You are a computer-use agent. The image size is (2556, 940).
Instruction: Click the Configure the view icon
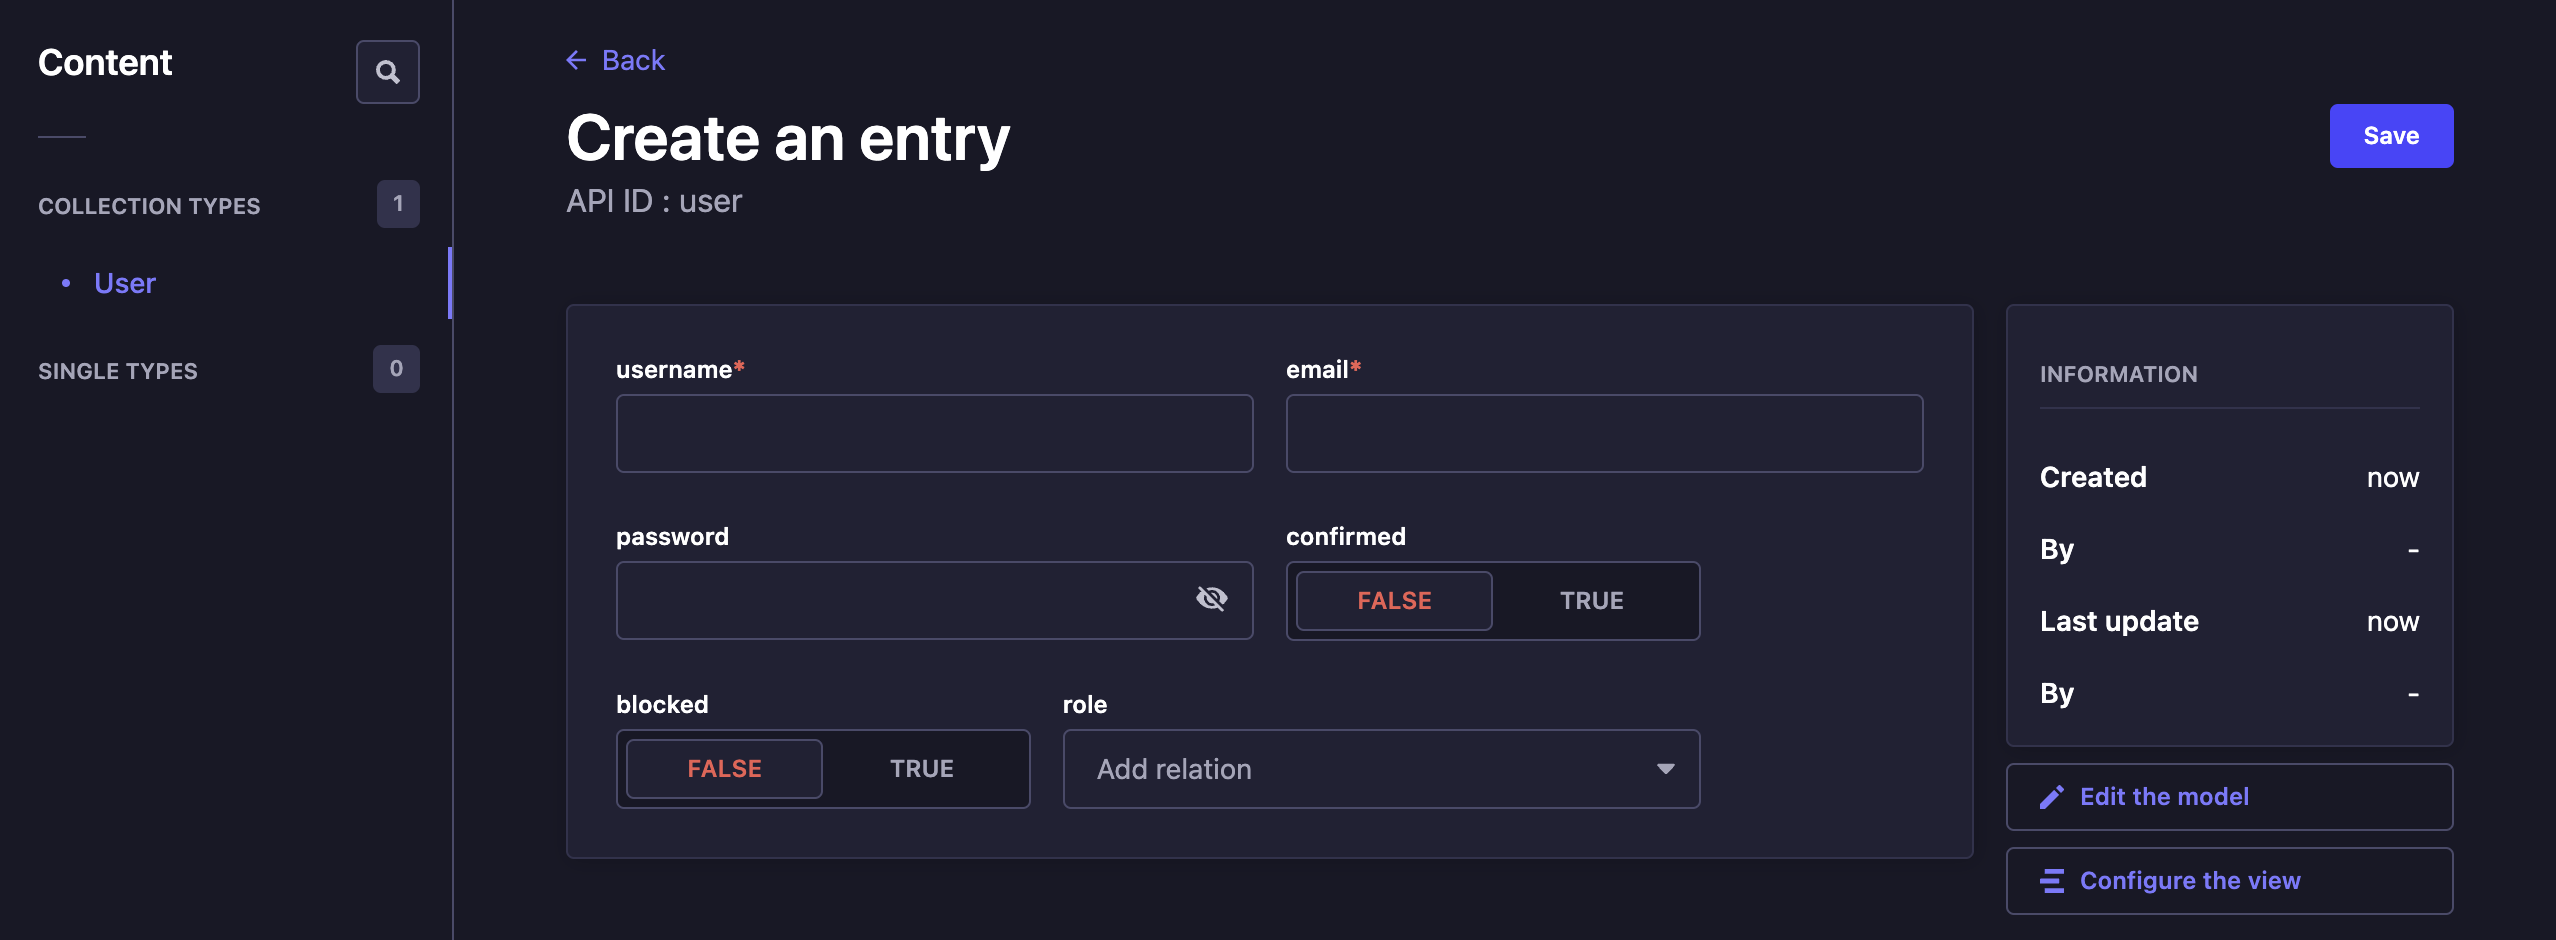pos(2051,880)
